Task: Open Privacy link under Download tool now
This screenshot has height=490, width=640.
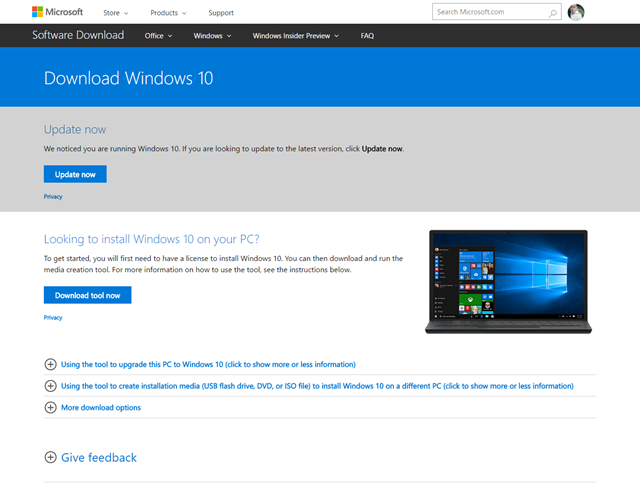Action: pyautogui.click(x=53, y=318)
